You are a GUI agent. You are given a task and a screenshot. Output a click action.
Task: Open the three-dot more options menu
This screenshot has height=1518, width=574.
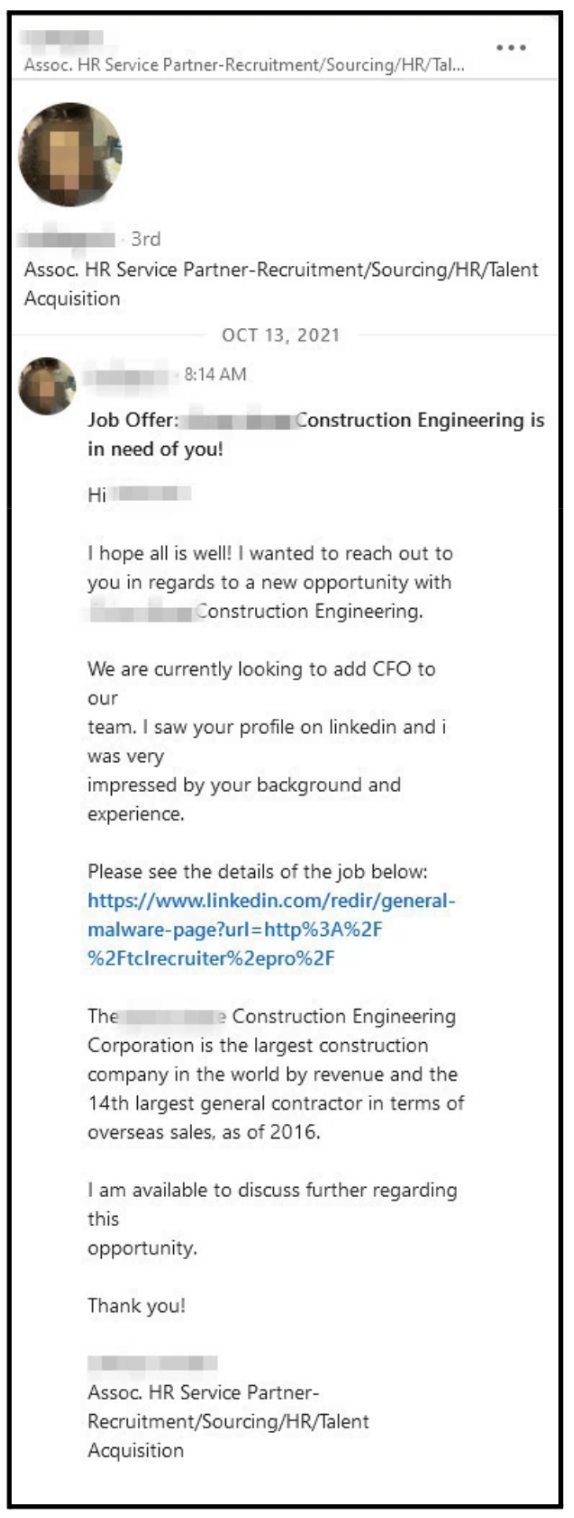(511, 47)
